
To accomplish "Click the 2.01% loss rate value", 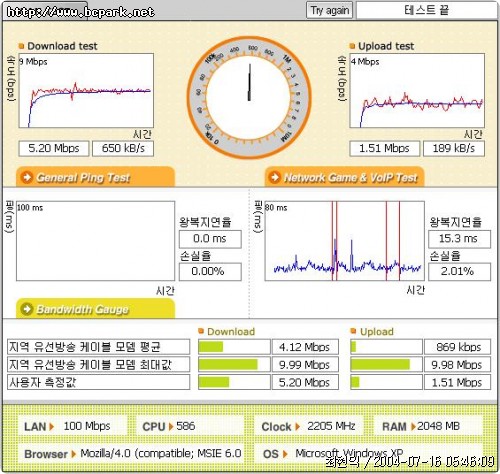I will tap(459, 272).
